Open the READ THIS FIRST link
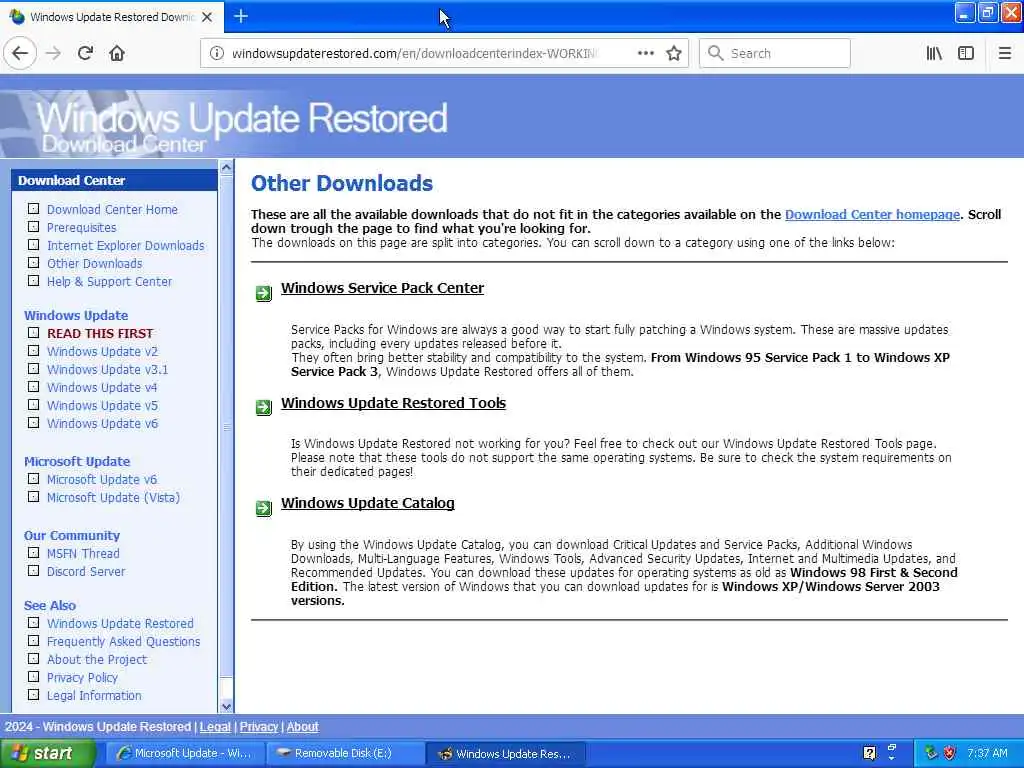Image resolution: width=1024 pixels, height=768 pixels. point(100,333)
